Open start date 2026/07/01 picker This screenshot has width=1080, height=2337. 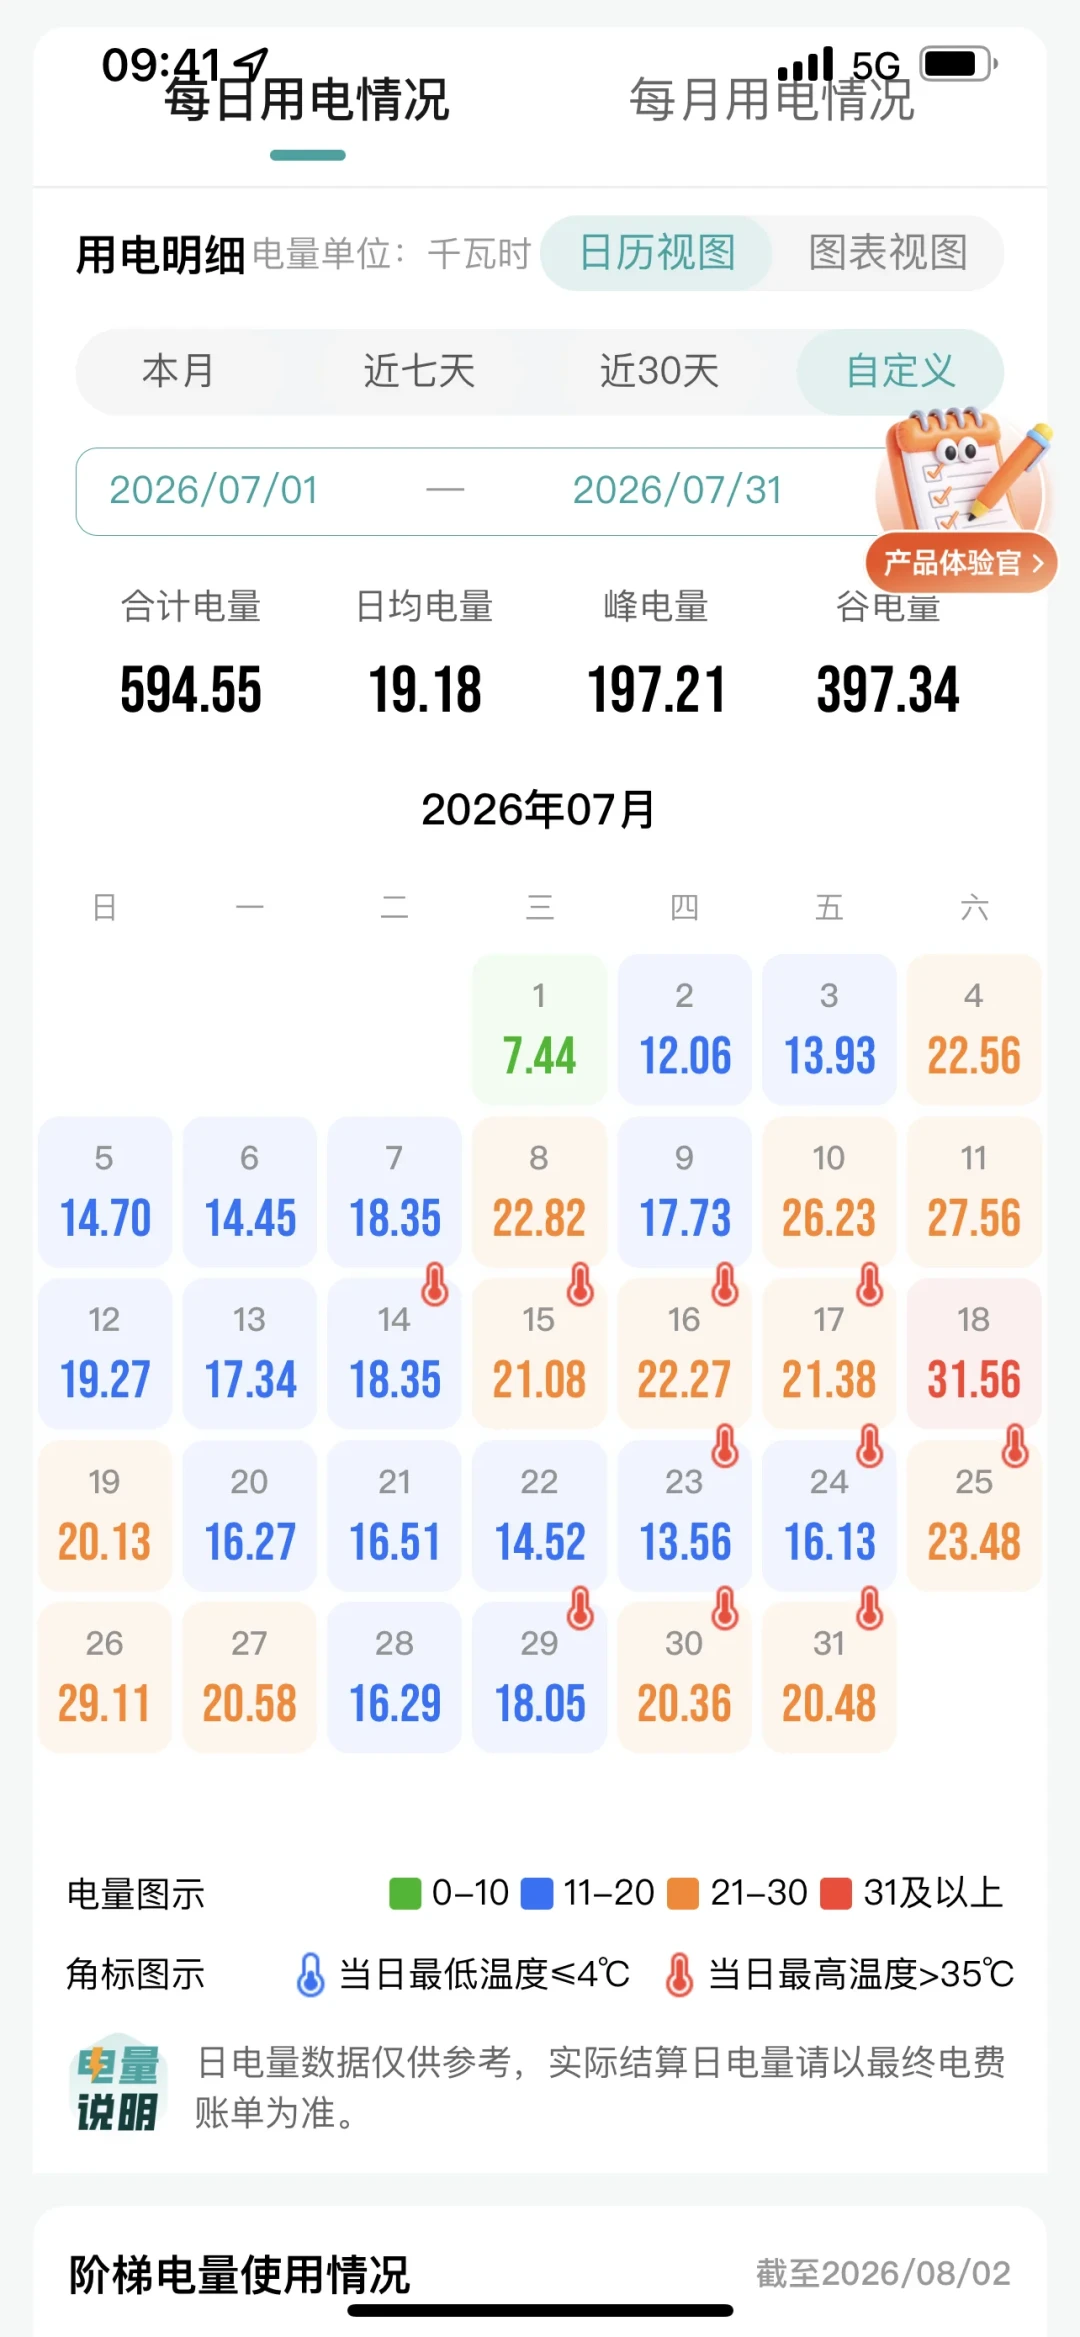pyautogui.click(x=213, y=491)
